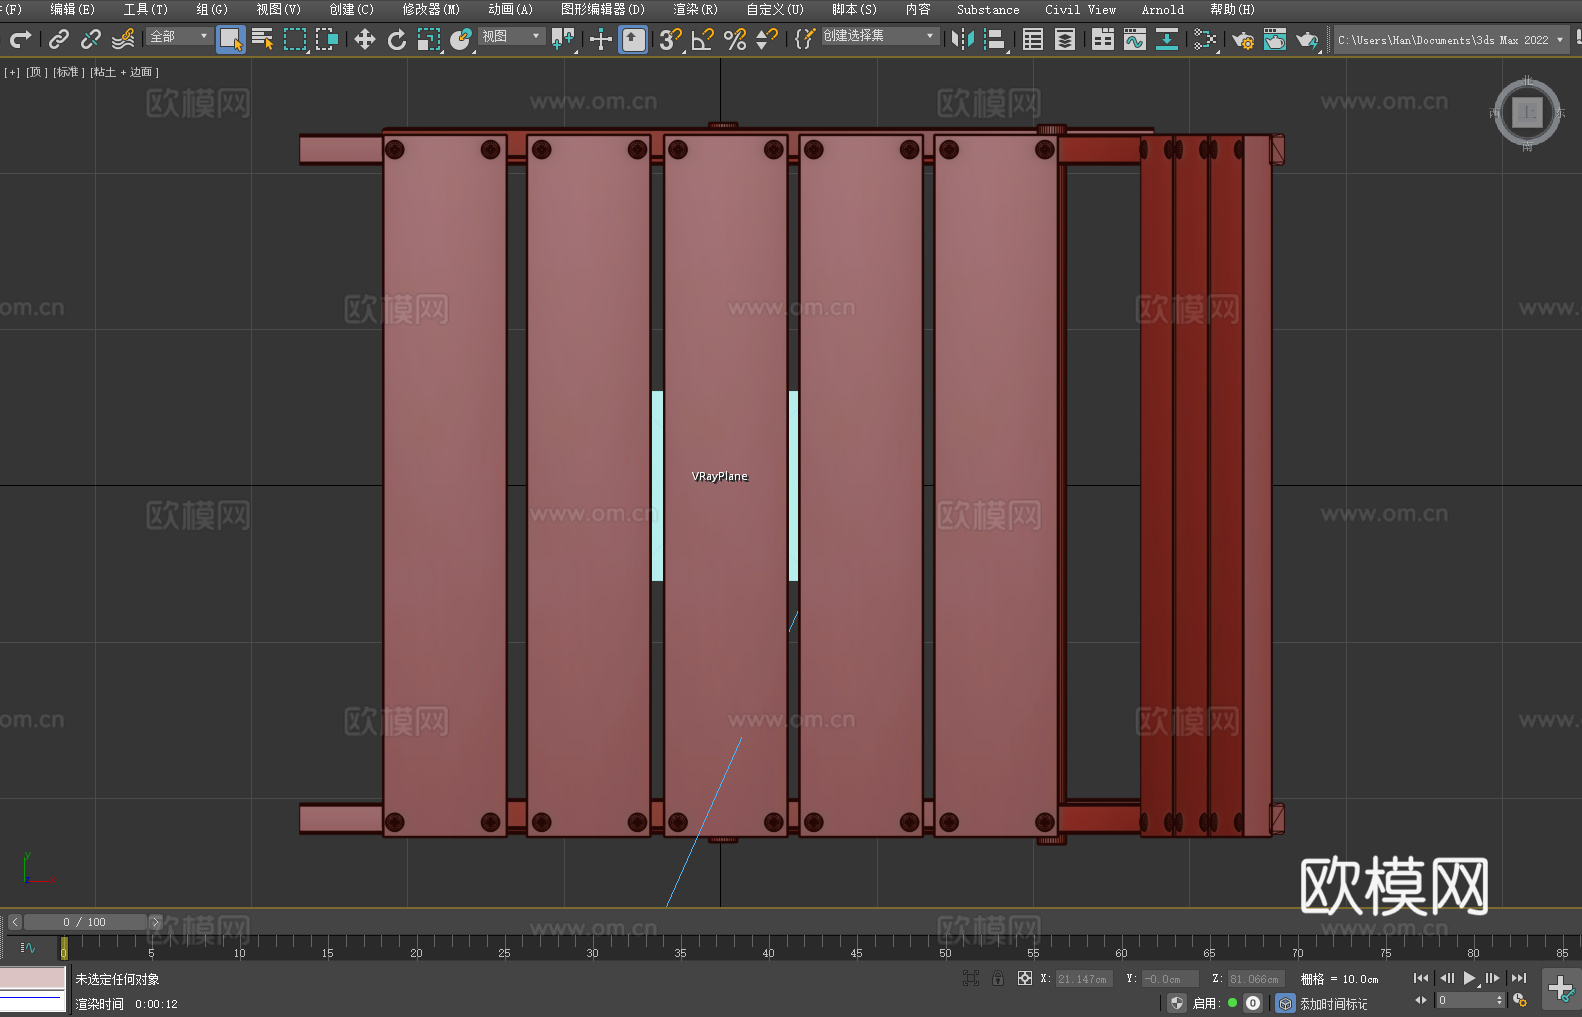Open the 工具(T) menu
The image size is (1582, 1017).
145,9
